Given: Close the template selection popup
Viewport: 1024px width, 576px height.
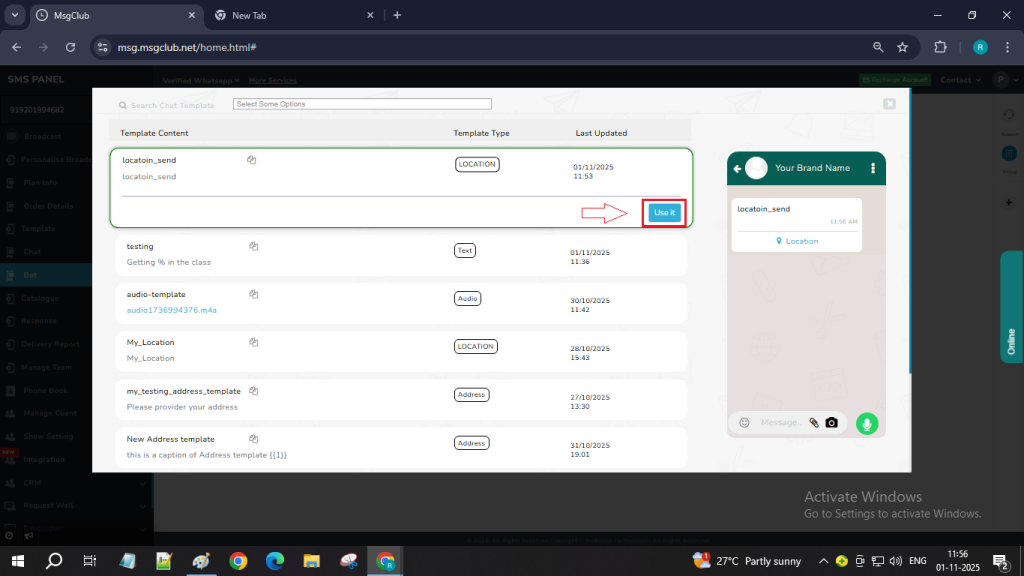Looking at the screenshot, I should point(889,104).
